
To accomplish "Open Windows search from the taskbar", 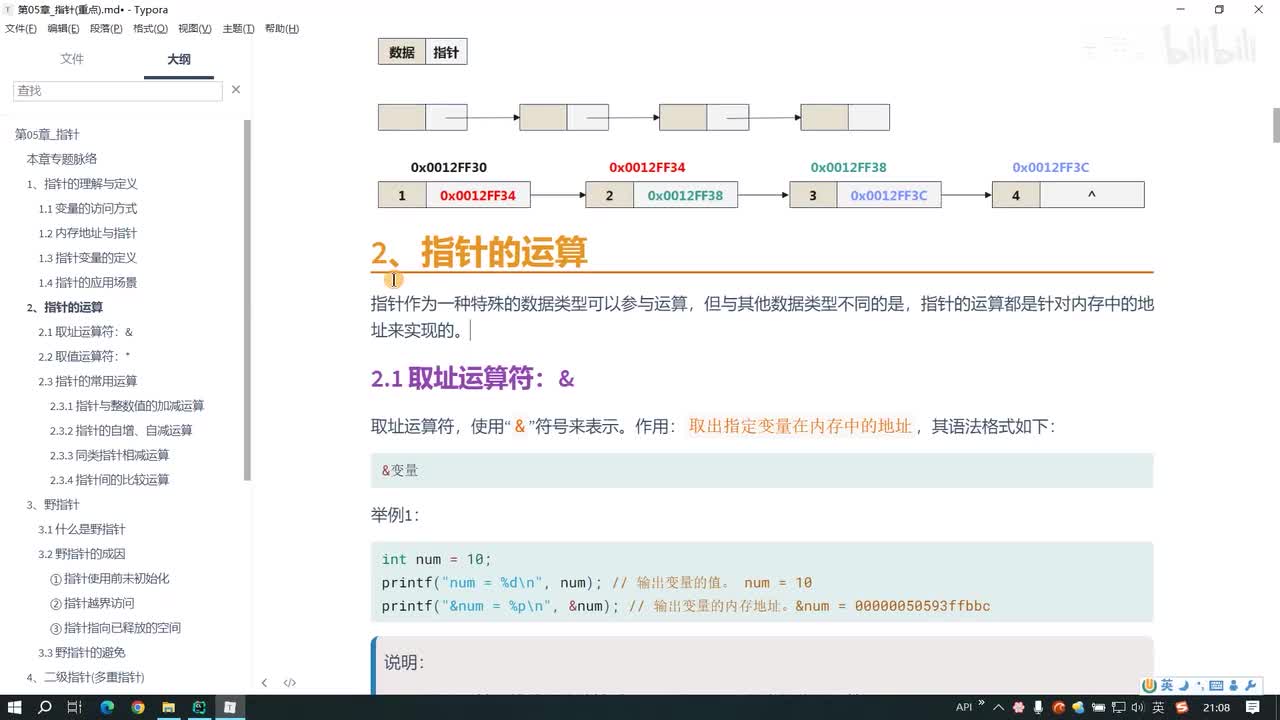I will [x=44, y=707].
